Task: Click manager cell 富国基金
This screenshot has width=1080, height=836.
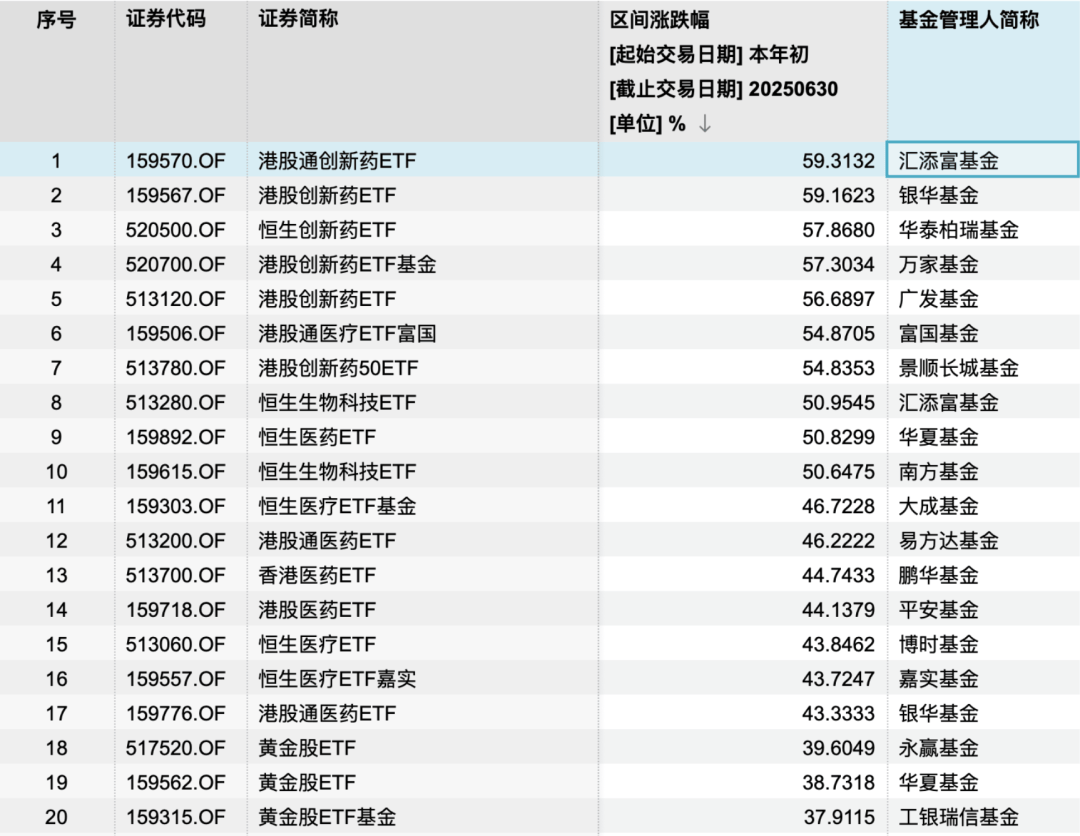Action: (x=939, y=333)
